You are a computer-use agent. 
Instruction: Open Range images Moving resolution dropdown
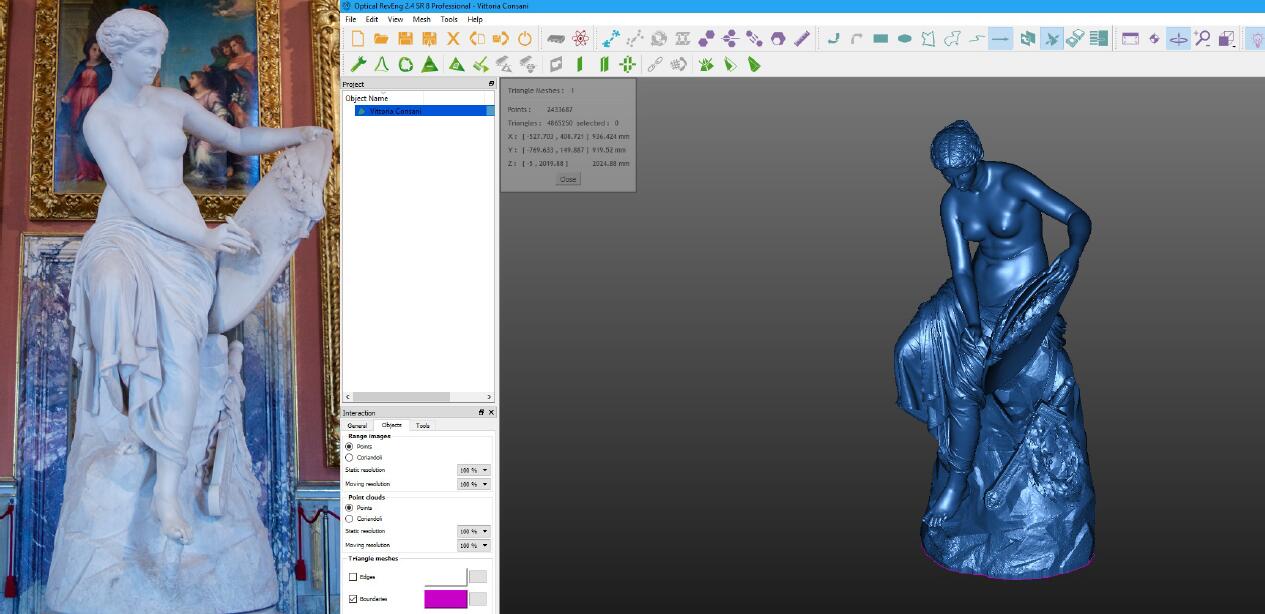pos(474,484)
